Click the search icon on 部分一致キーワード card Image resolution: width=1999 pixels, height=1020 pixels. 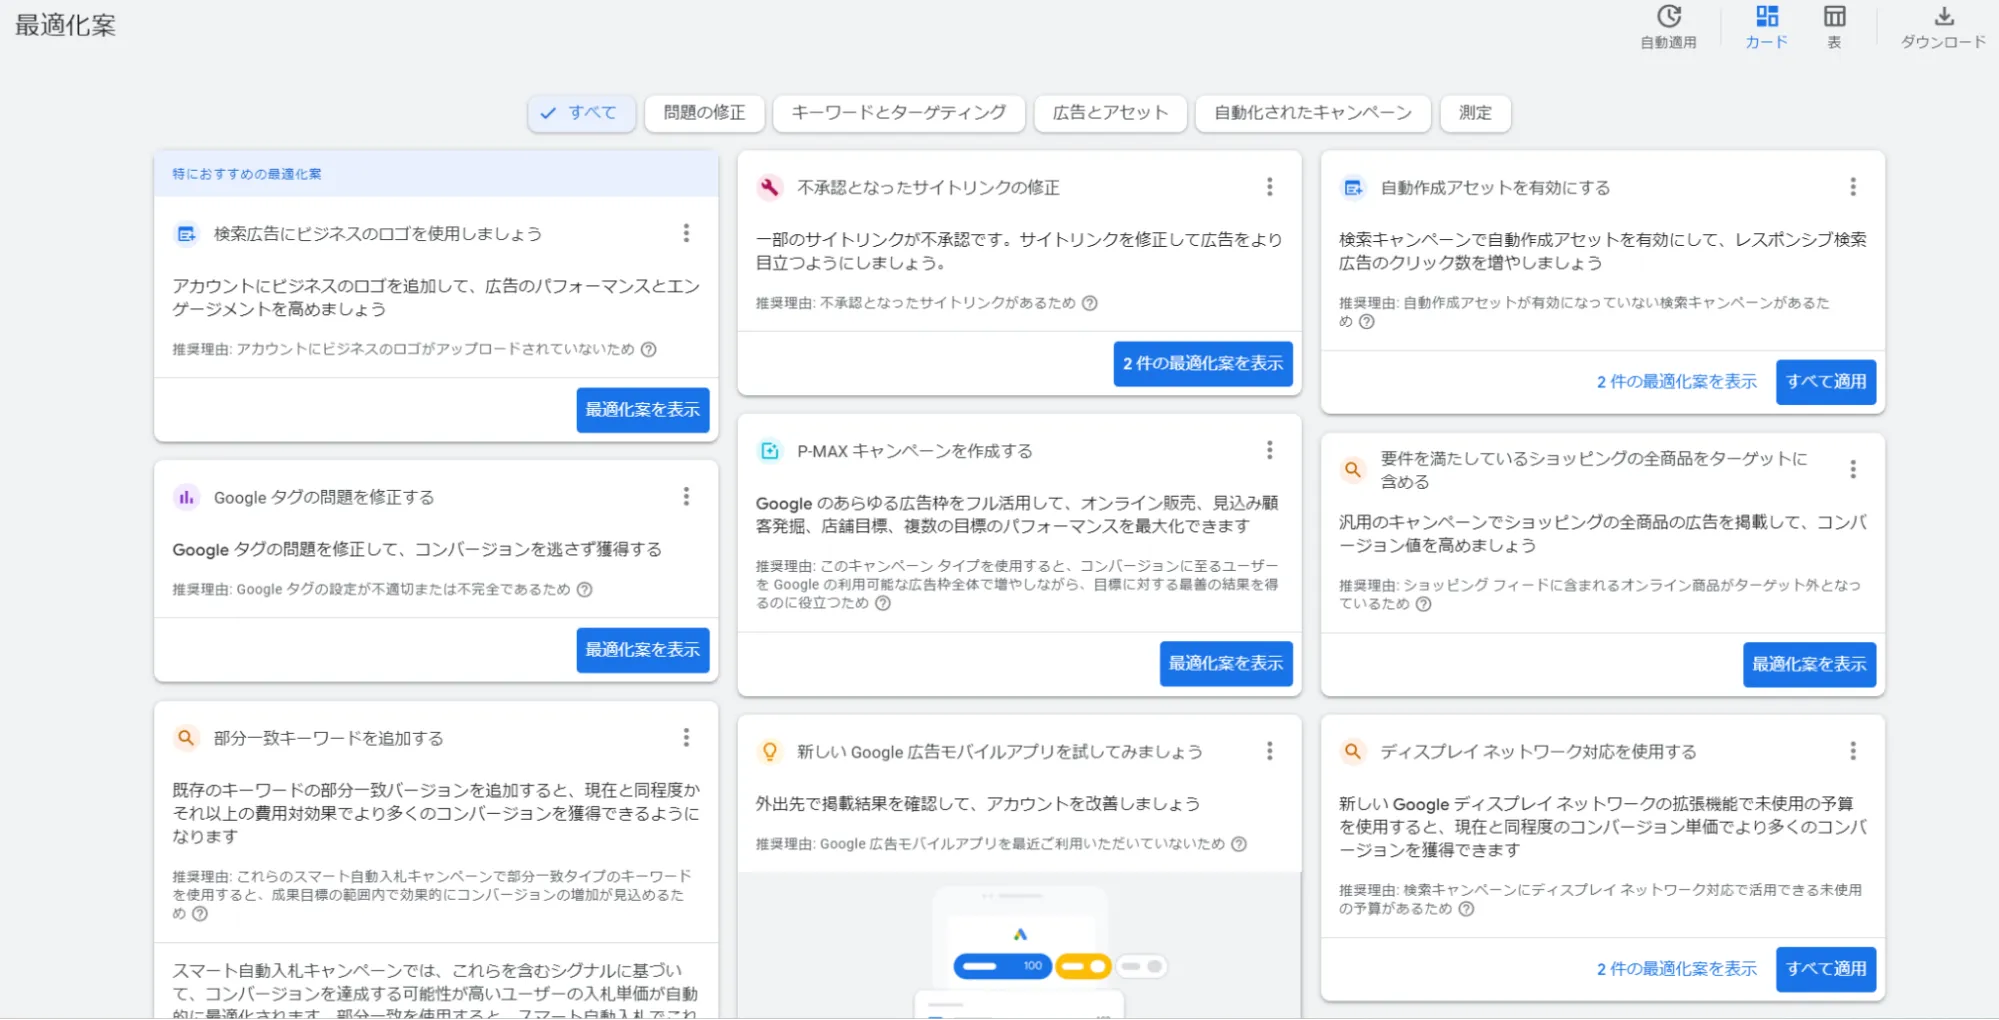(186, 738)
